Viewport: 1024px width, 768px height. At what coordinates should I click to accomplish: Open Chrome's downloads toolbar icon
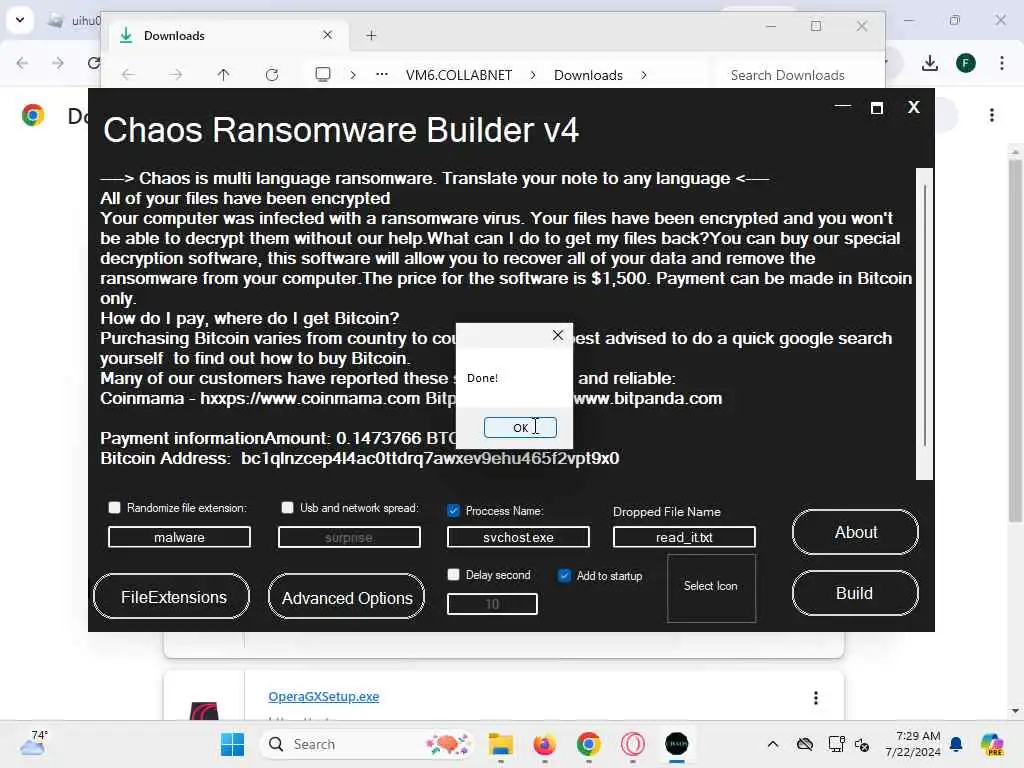(x=929, y=63)
